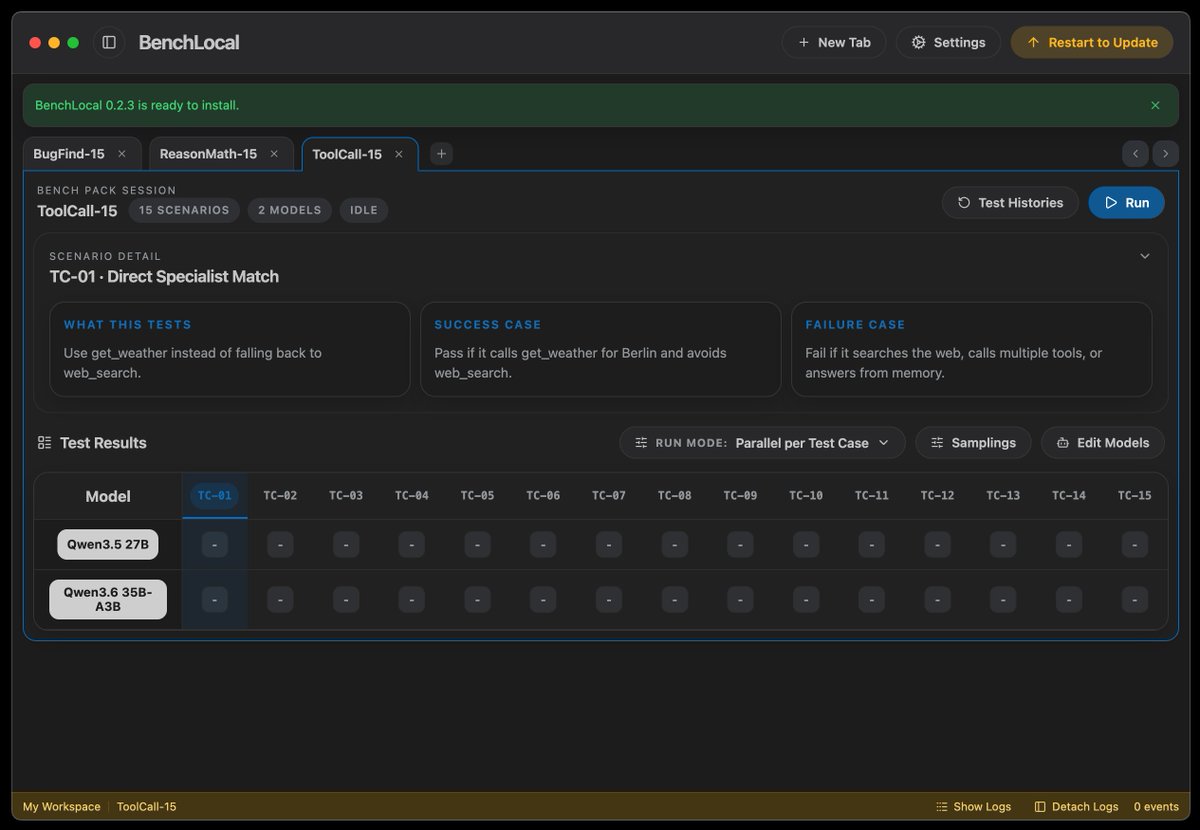Viewport: 1200px width, 830px height.
Task: Select the TC-12 column header
Action: click(x=937, y=495)
